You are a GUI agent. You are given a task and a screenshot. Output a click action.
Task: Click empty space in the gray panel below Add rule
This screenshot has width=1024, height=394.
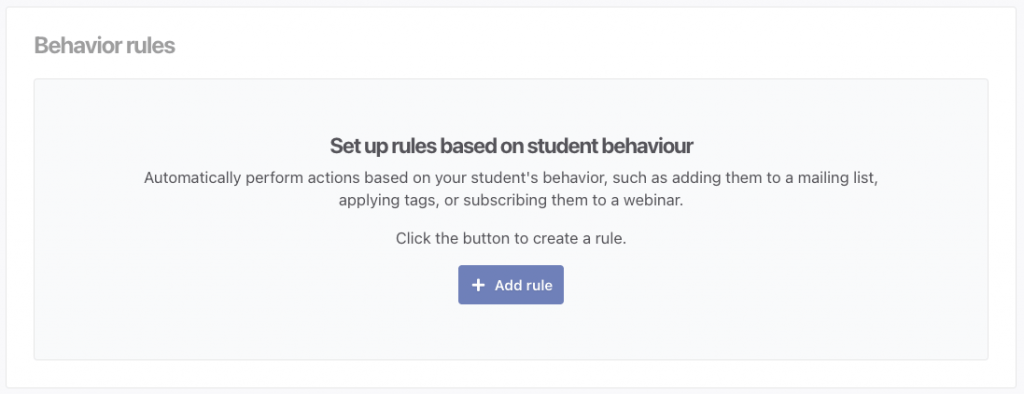point(511,333)
